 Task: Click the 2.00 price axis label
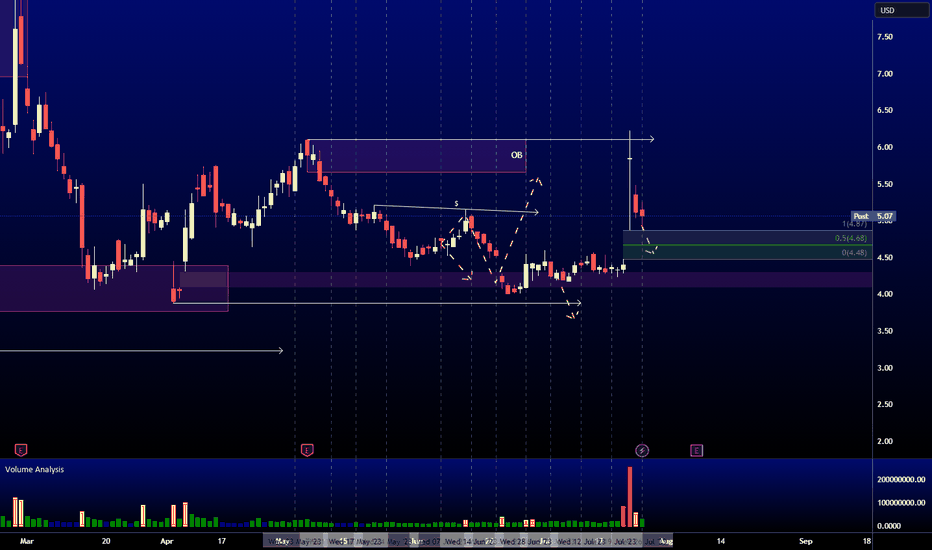[885, 441]
